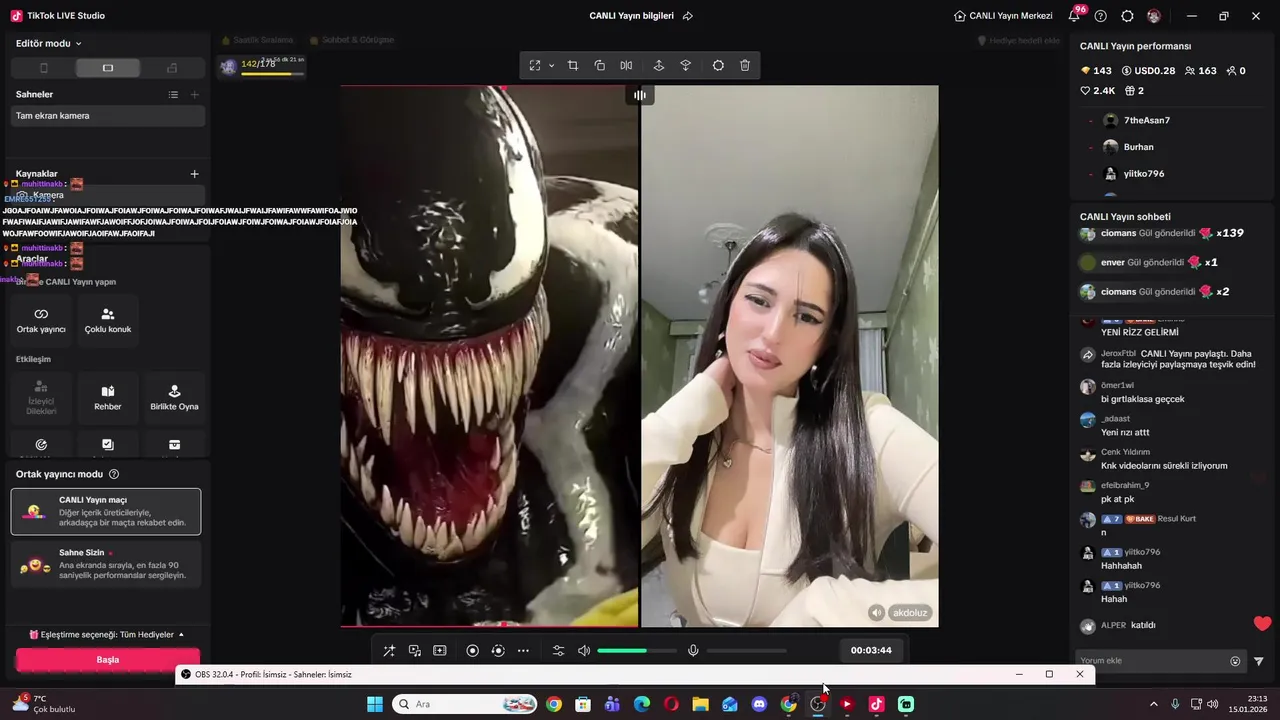
Task: Open Discord from the taskbar
Action: (759, 704)
